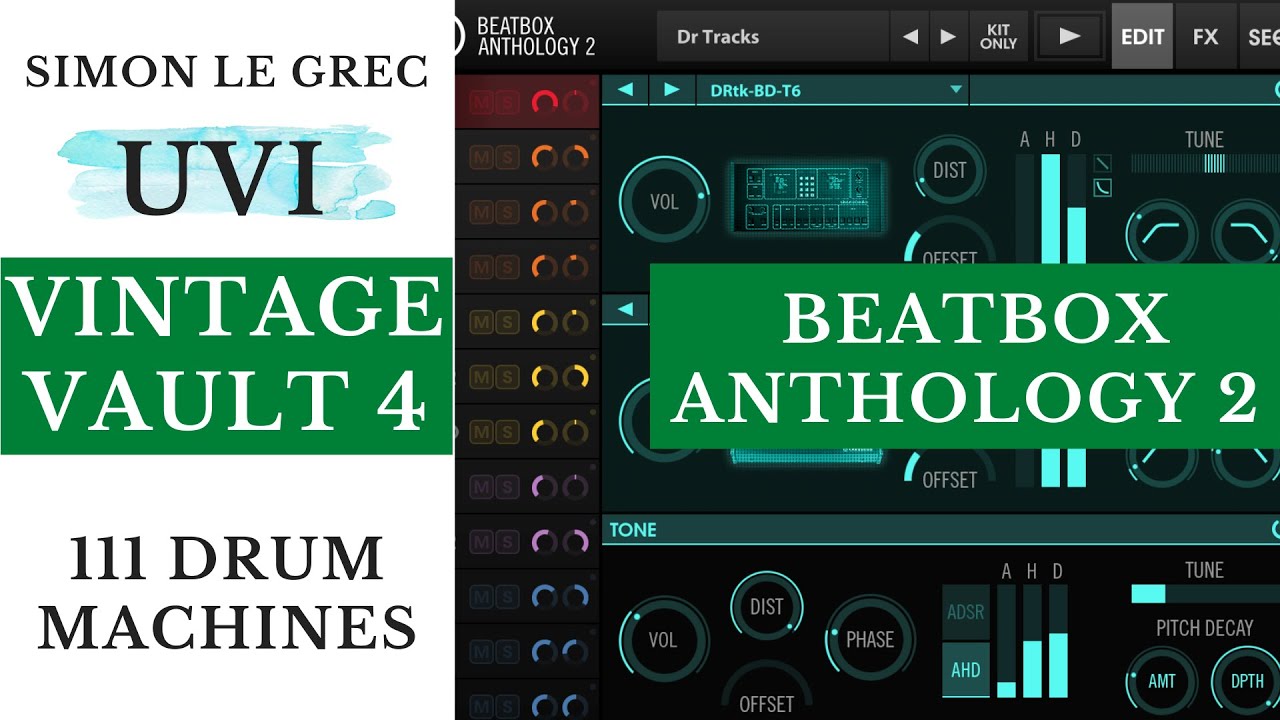Viewport: 1280px width, 720px height.
Task: Click the low-pass filter knob under TUNE
Action: click(1246, 234)
